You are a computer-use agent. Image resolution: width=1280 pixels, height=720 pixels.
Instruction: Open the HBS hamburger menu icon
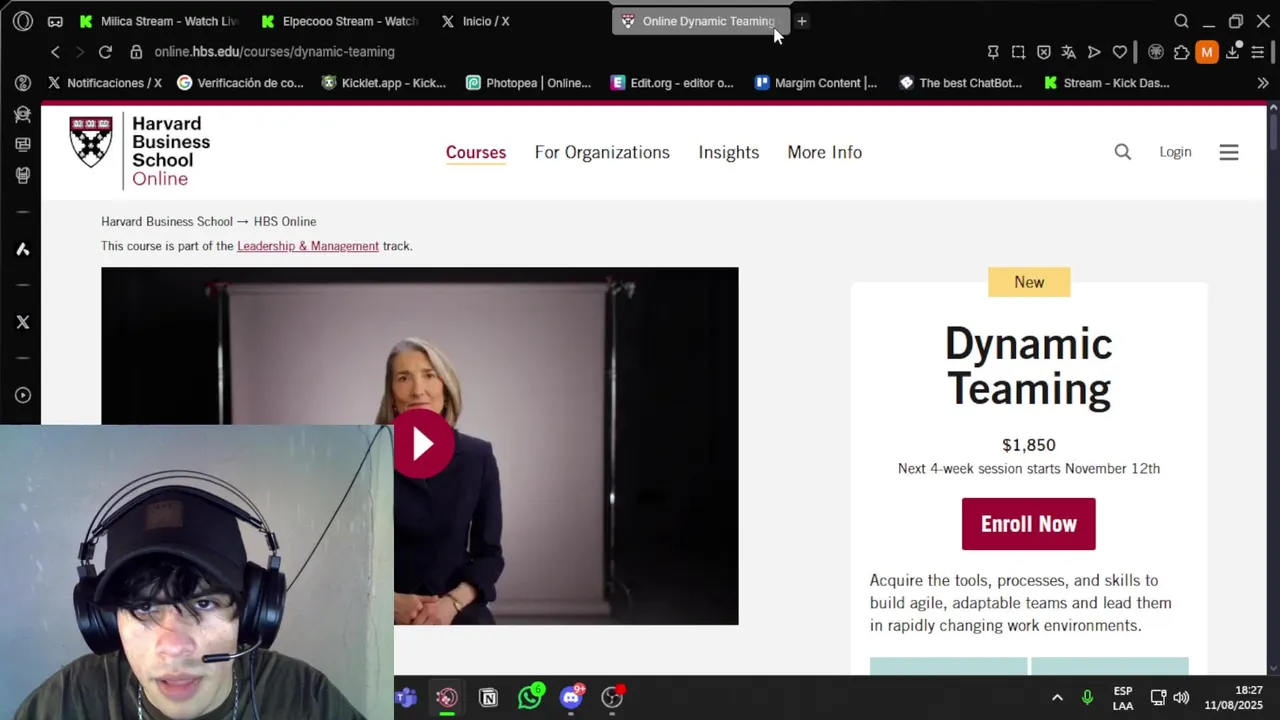tap(1229, 152)
